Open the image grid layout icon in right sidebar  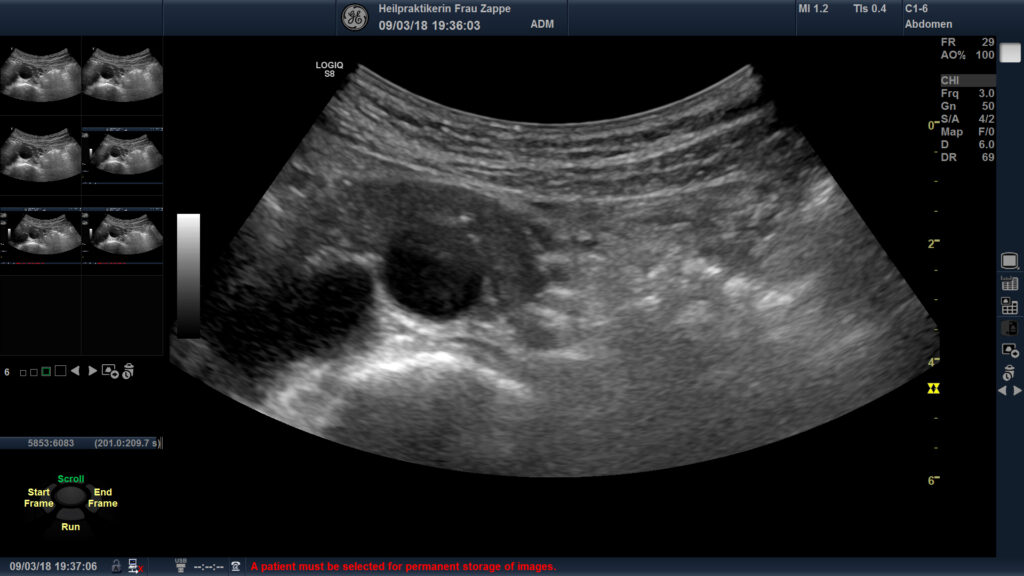tap(1009, 306)
